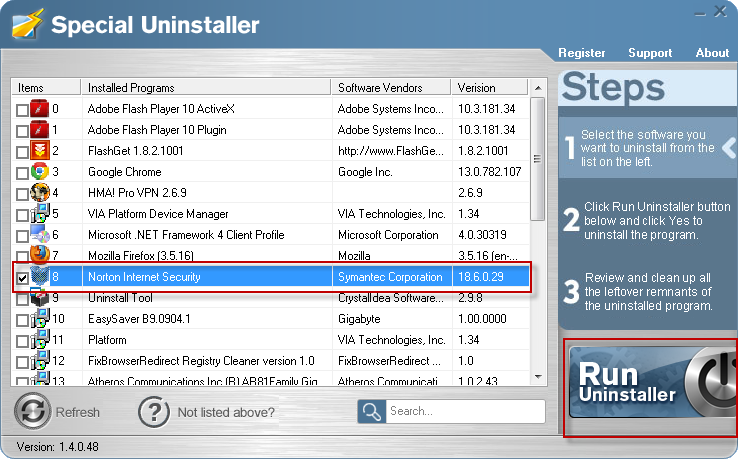Click the FlashGet program icon
The image size is (738, 459).
40,150
